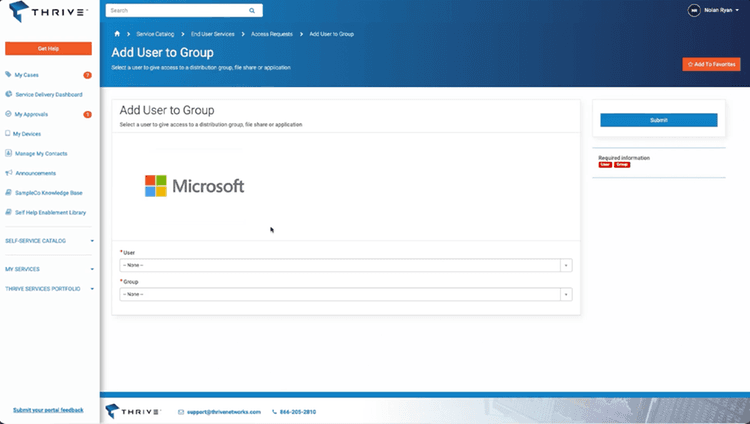Click the Nolan Ryan avatar icon
The width and height of the screenshot is (750, 424).
(x=694, y=10)
